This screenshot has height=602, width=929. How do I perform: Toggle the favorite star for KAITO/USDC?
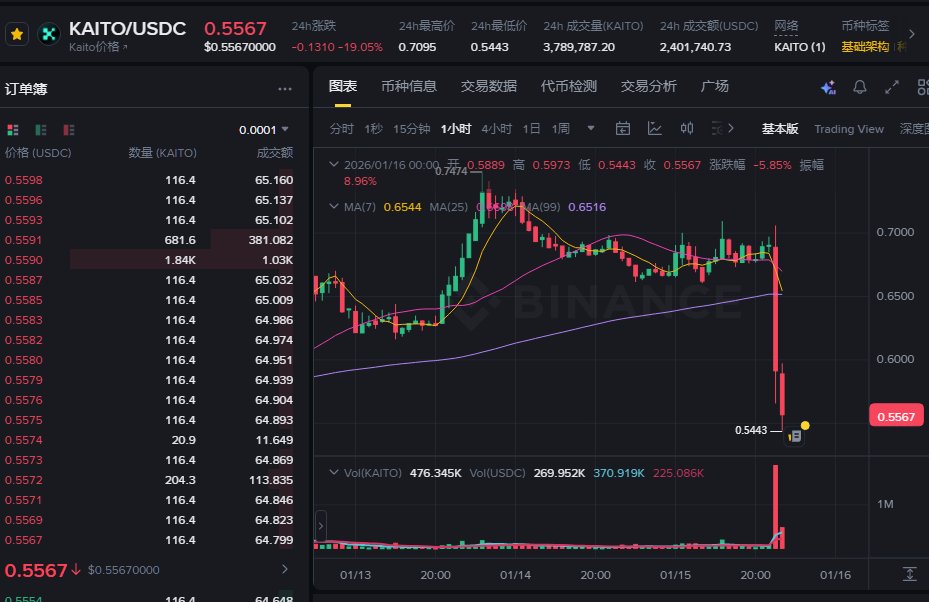[17, 34]
